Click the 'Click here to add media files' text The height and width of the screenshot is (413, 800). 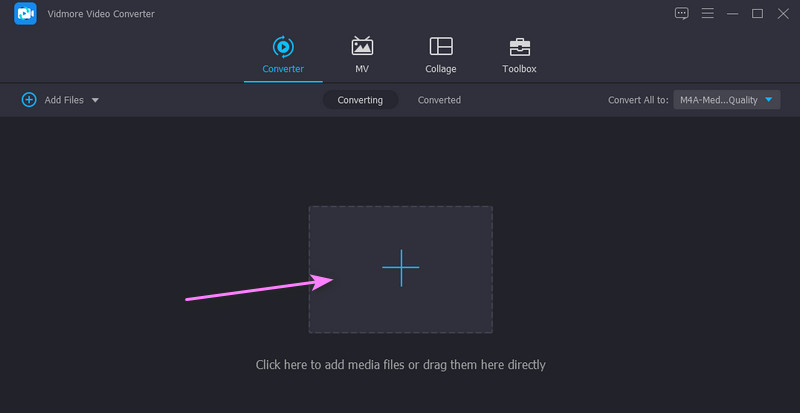click(x=400, y=365)
